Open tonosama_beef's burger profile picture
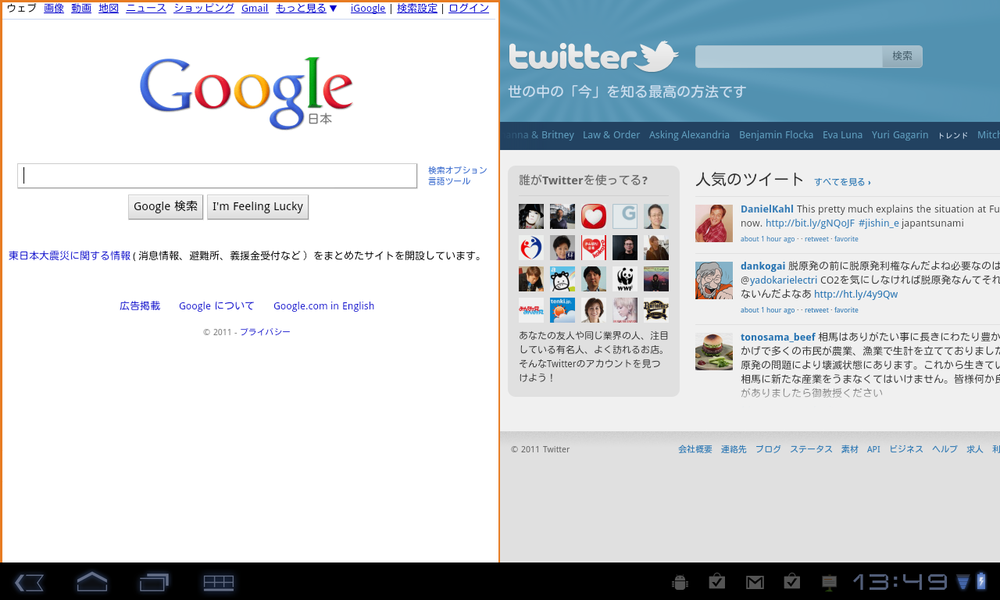Viewport: 1000px width, 600px height. 714,351
